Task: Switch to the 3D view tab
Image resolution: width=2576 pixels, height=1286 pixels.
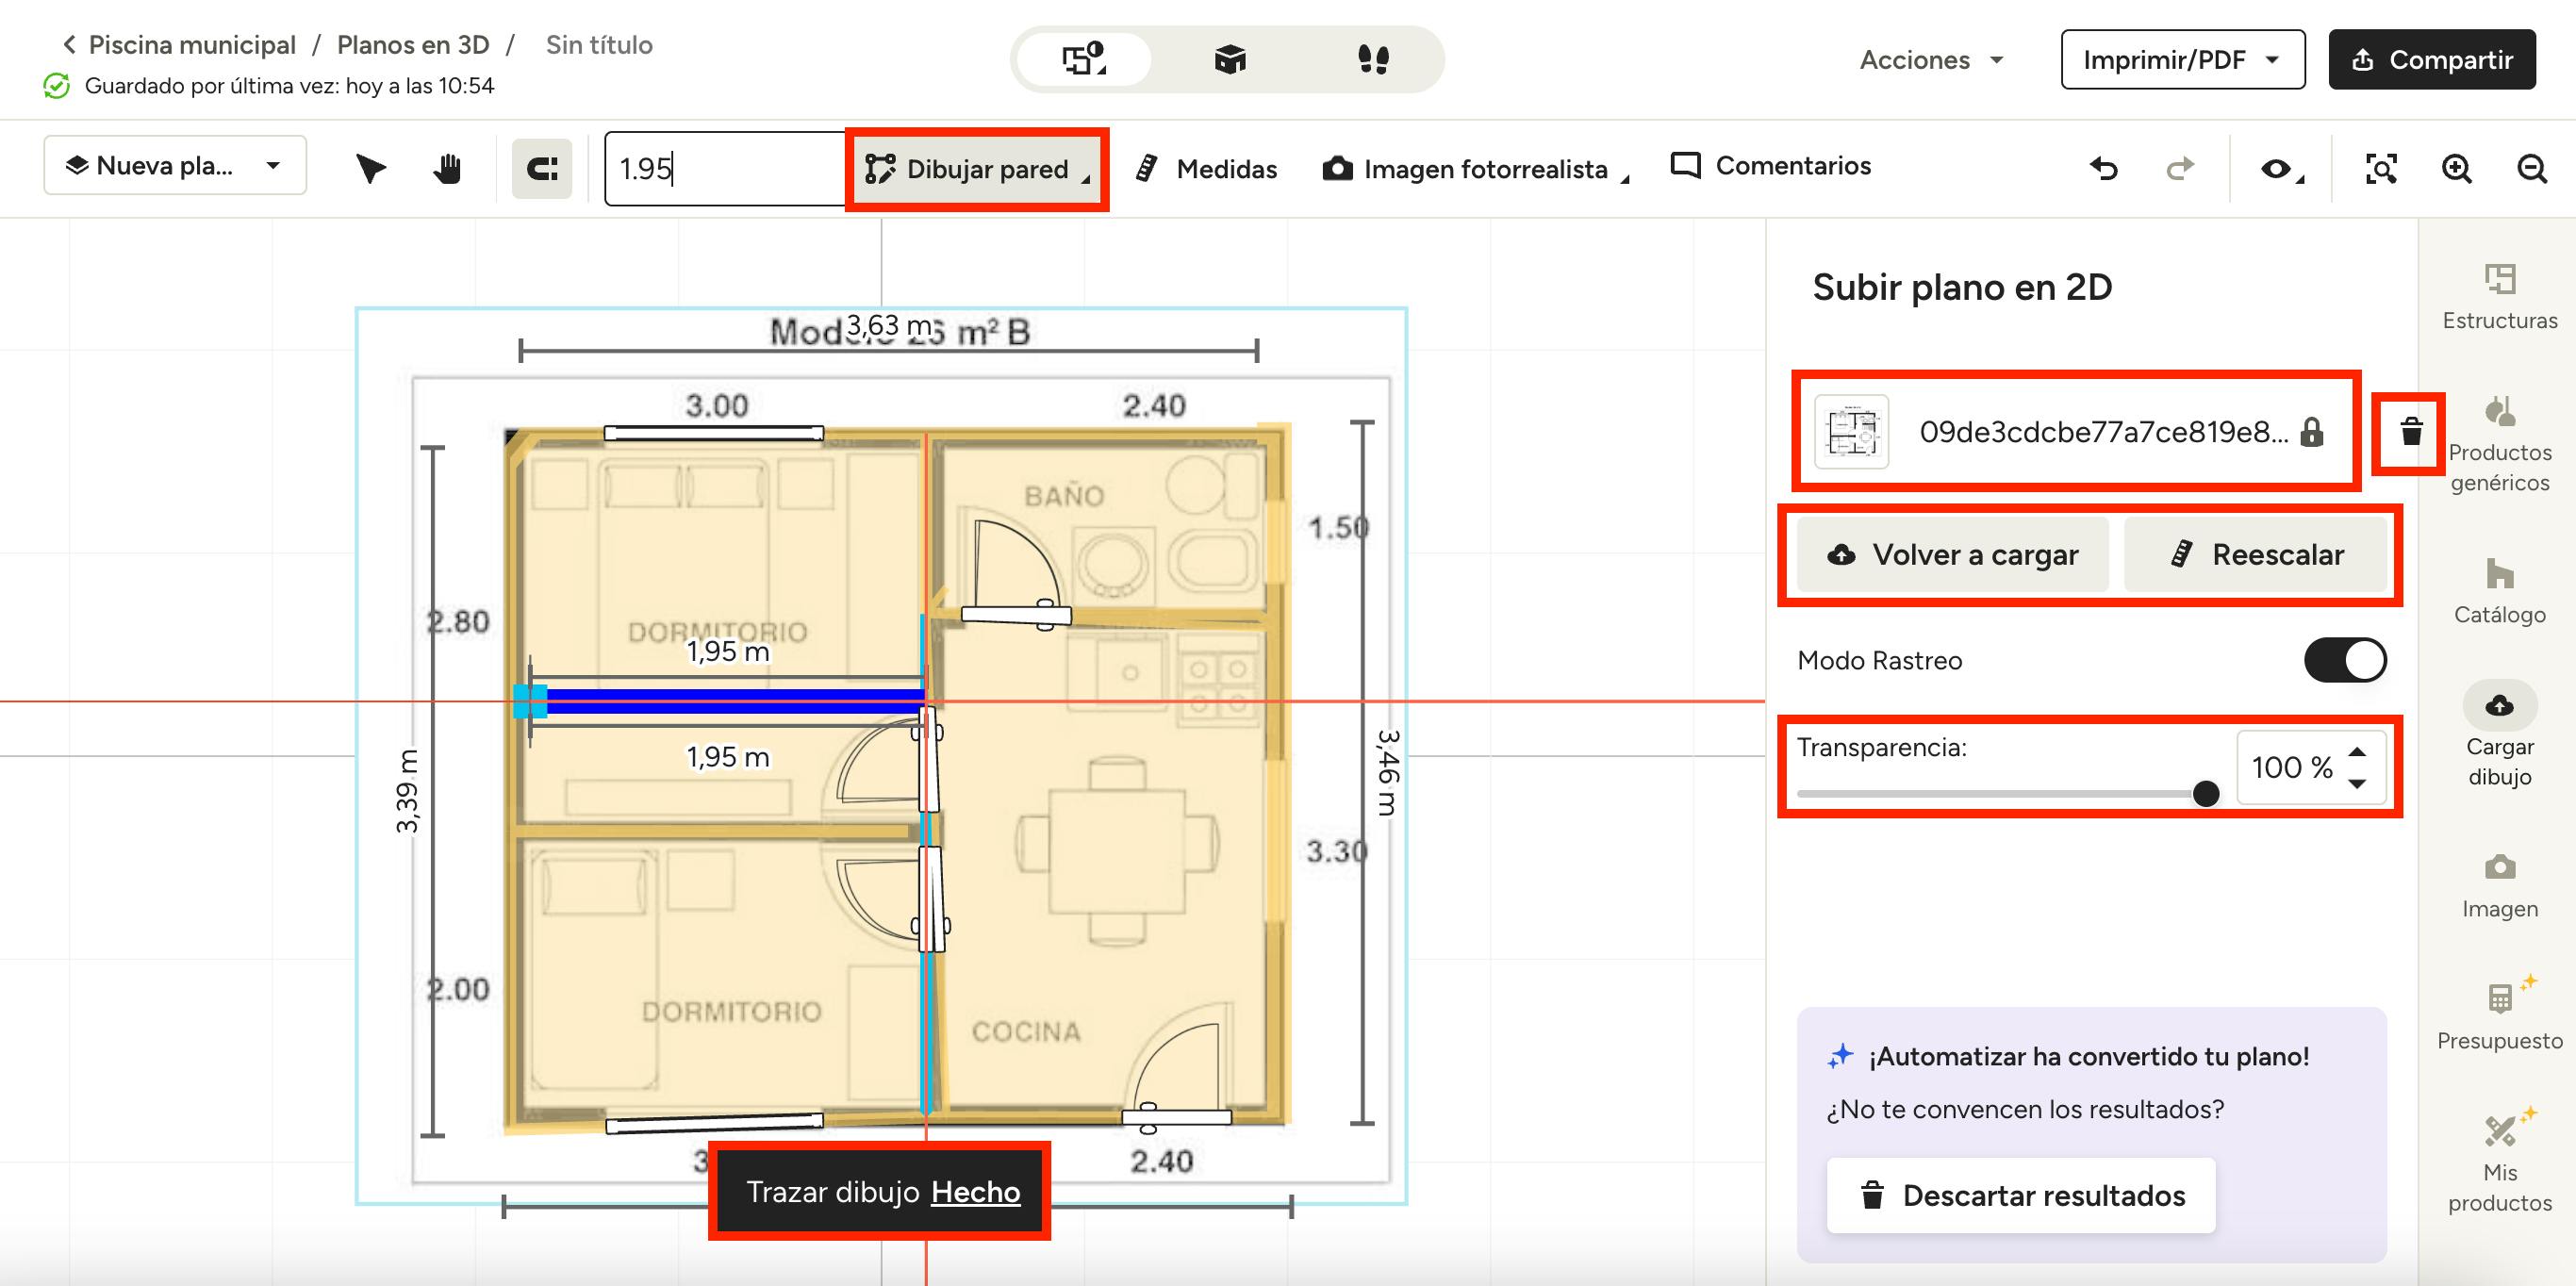Action: [1230, 60]
